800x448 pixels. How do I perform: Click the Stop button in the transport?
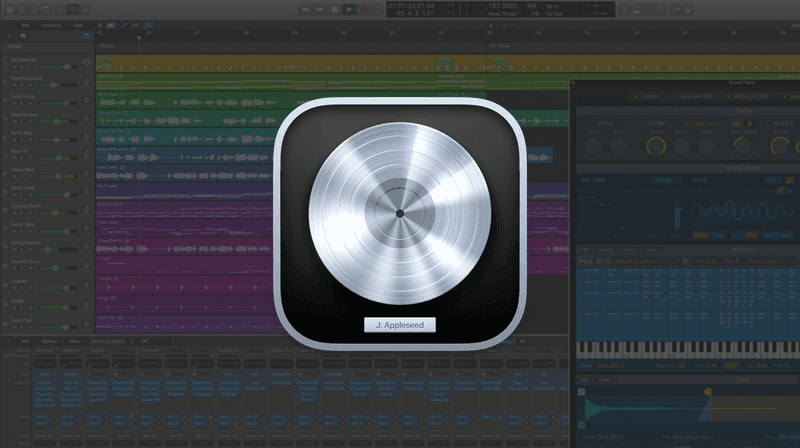[x=334, y=9]
